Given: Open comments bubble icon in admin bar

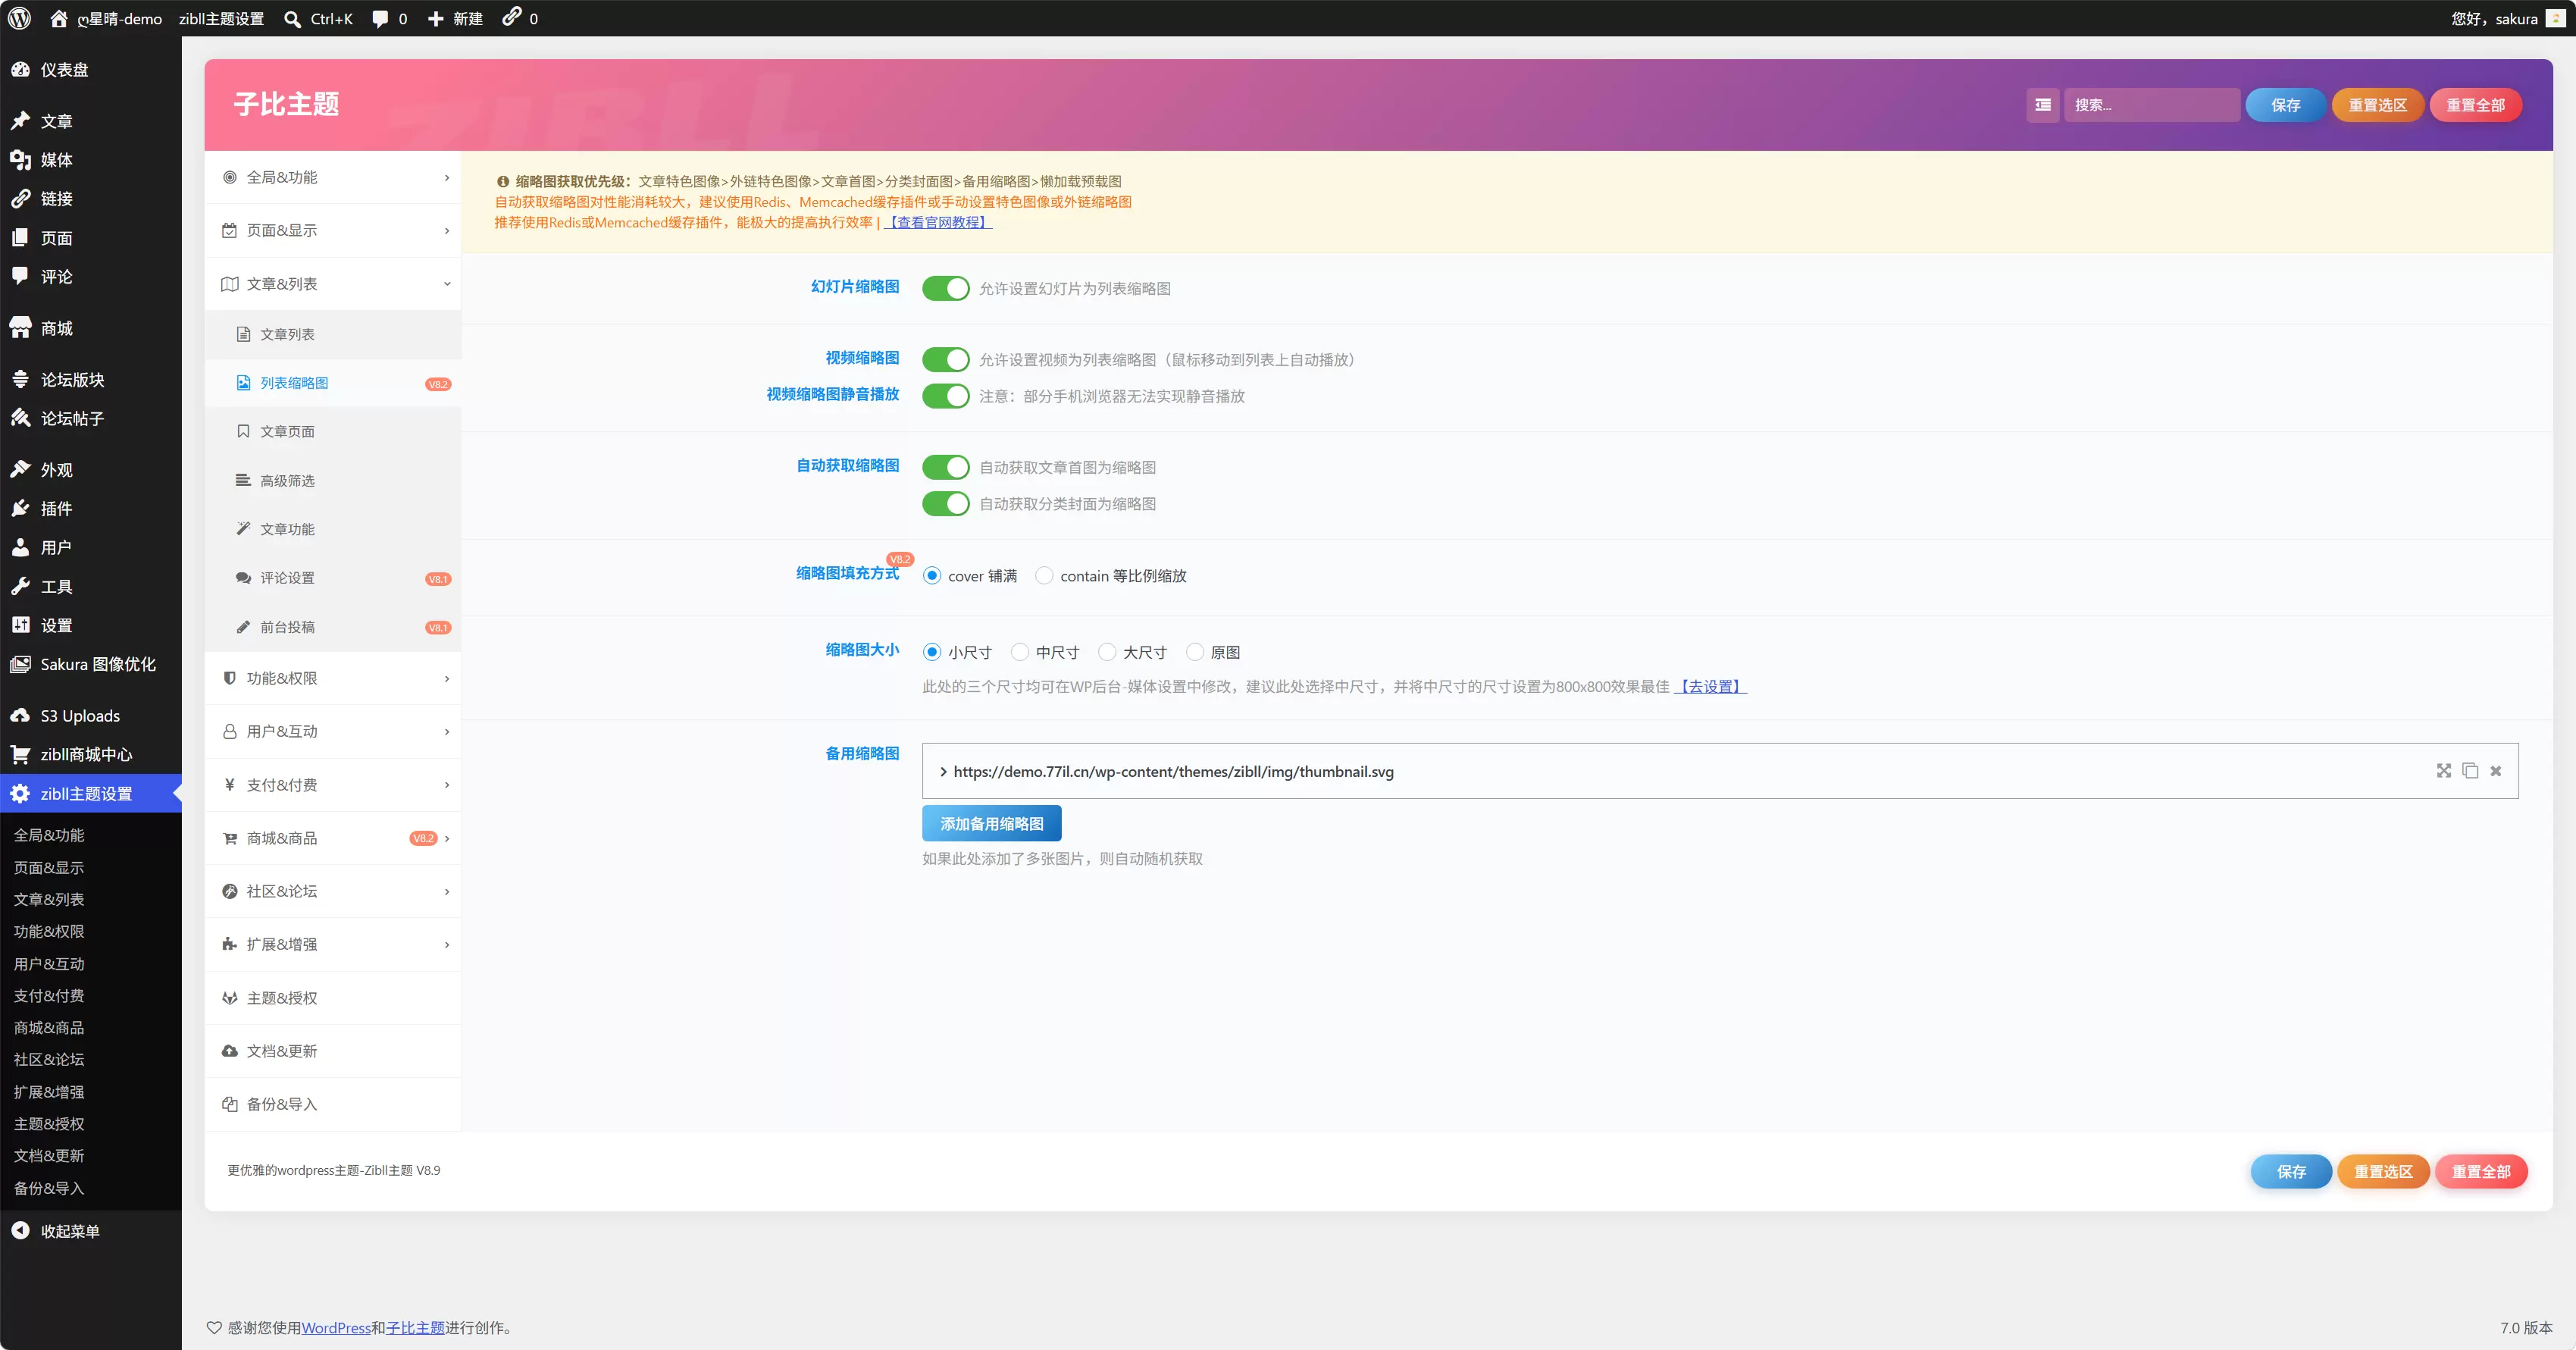Looking at the screenshot, I should [380, 19].
